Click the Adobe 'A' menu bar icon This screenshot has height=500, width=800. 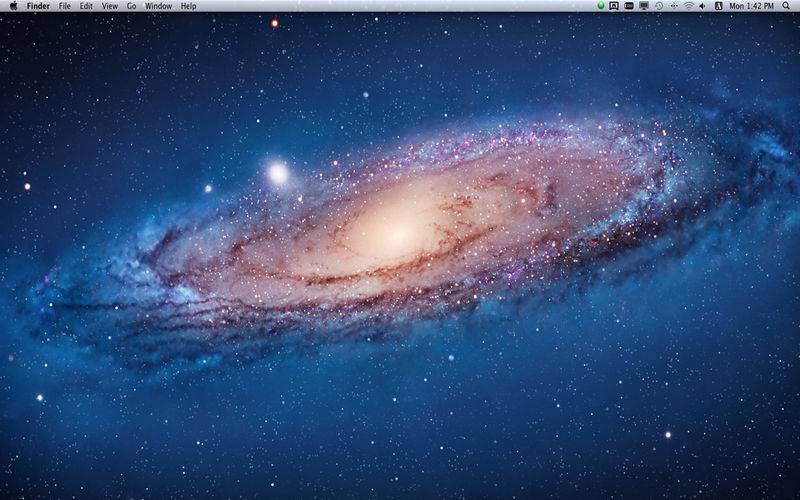tap(718, 6)
